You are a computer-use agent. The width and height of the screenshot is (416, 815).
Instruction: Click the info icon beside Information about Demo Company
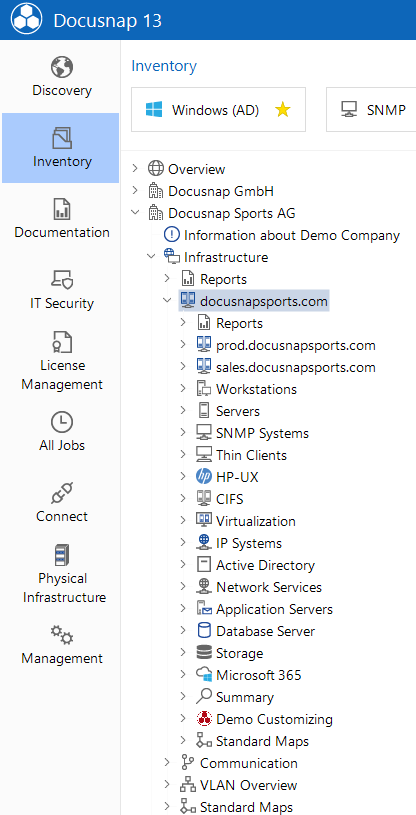tap(171, 235)
